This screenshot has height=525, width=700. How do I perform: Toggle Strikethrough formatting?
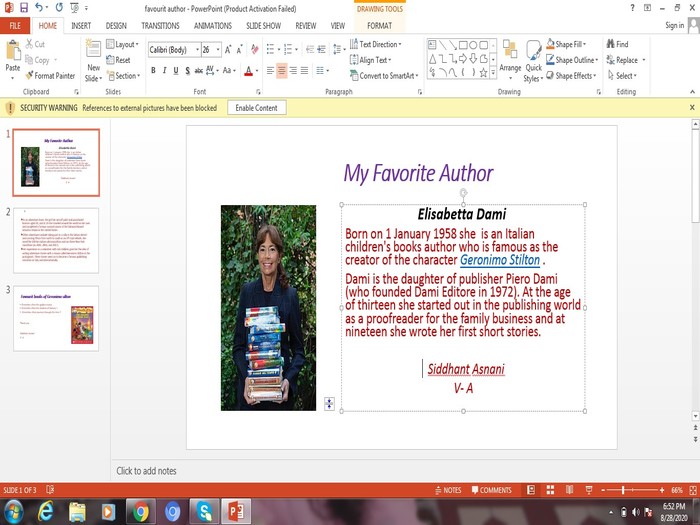(x=199, y=71)
